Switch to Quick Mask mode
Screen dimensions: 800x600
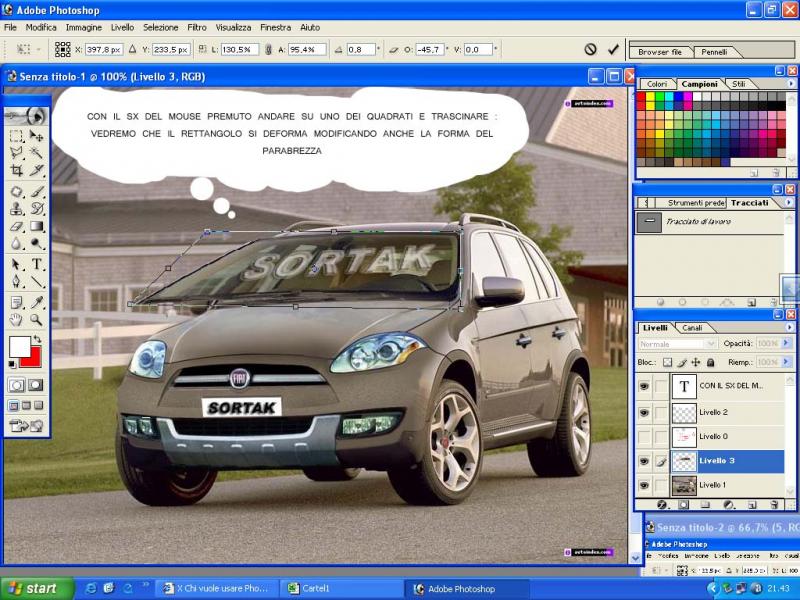[x=35, y=385]
